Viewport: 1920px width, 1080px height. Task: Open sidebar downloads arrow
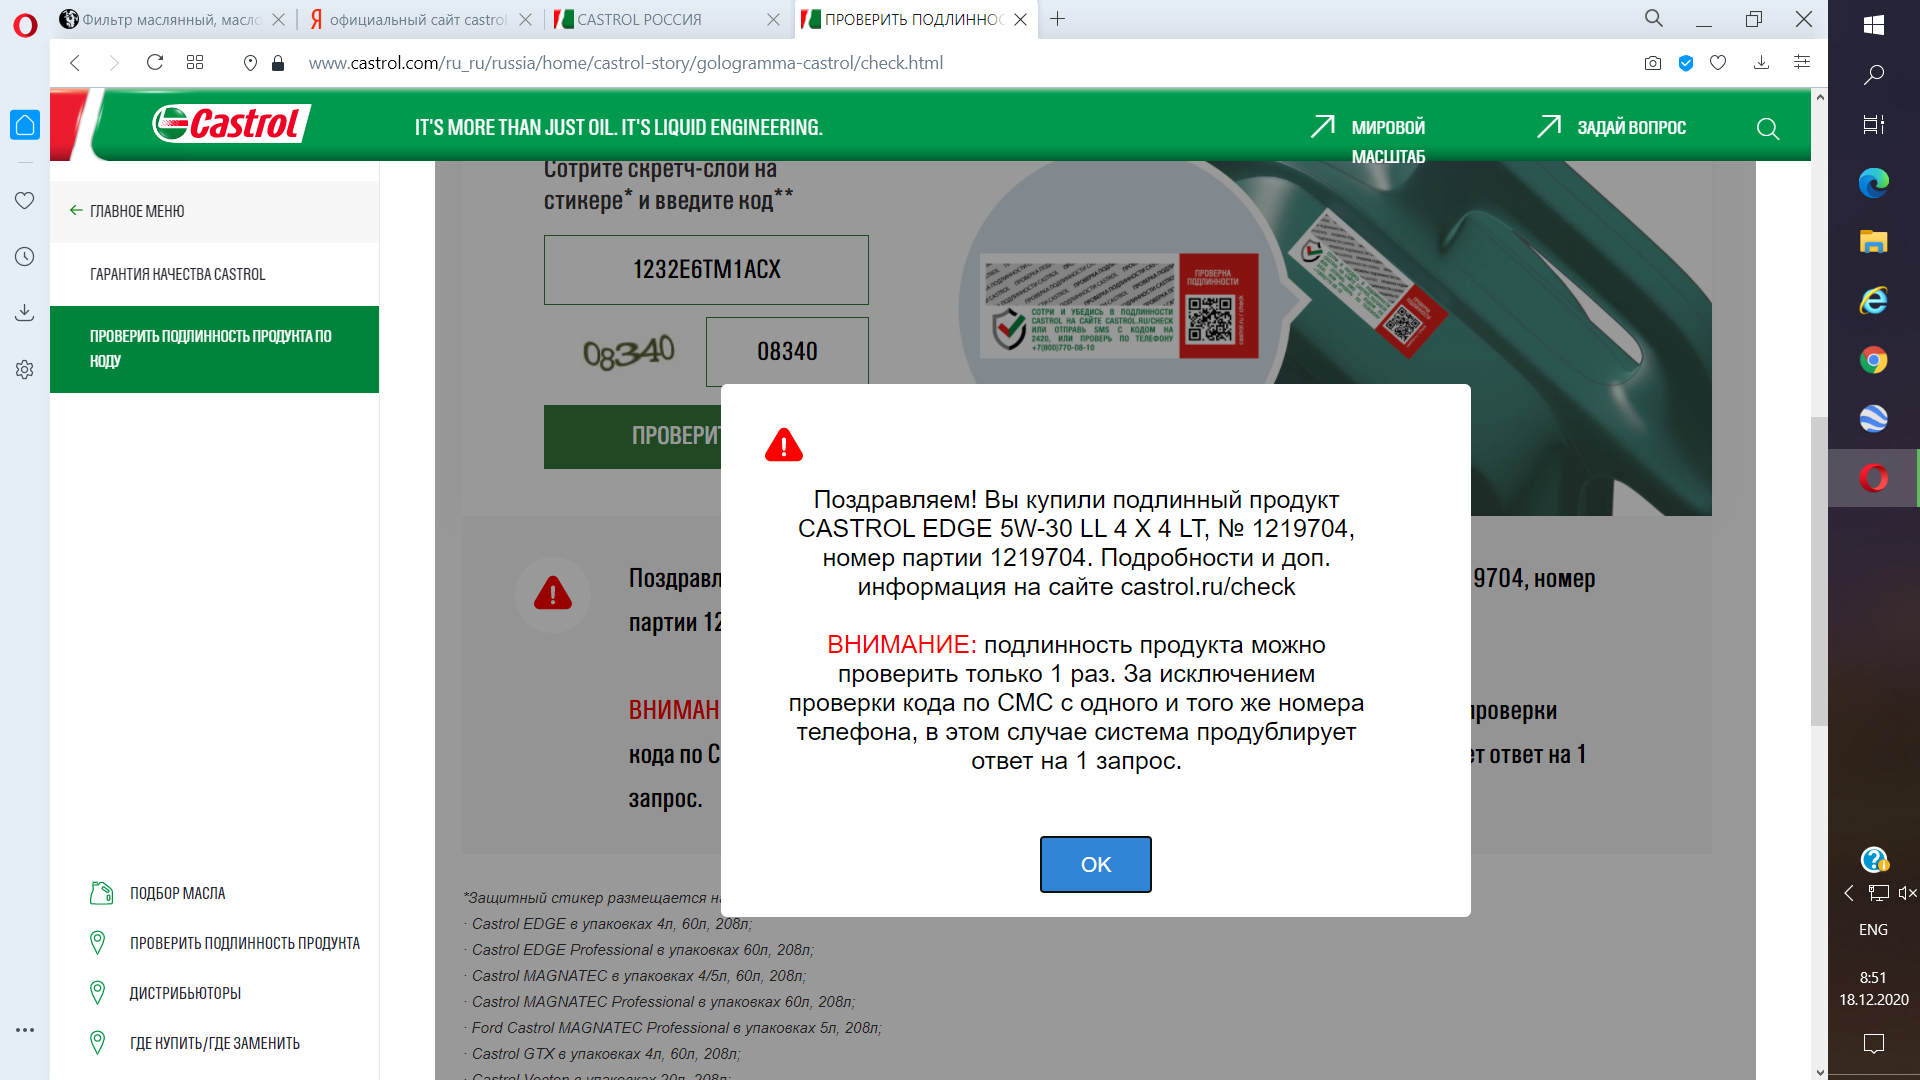coord(25,313)
